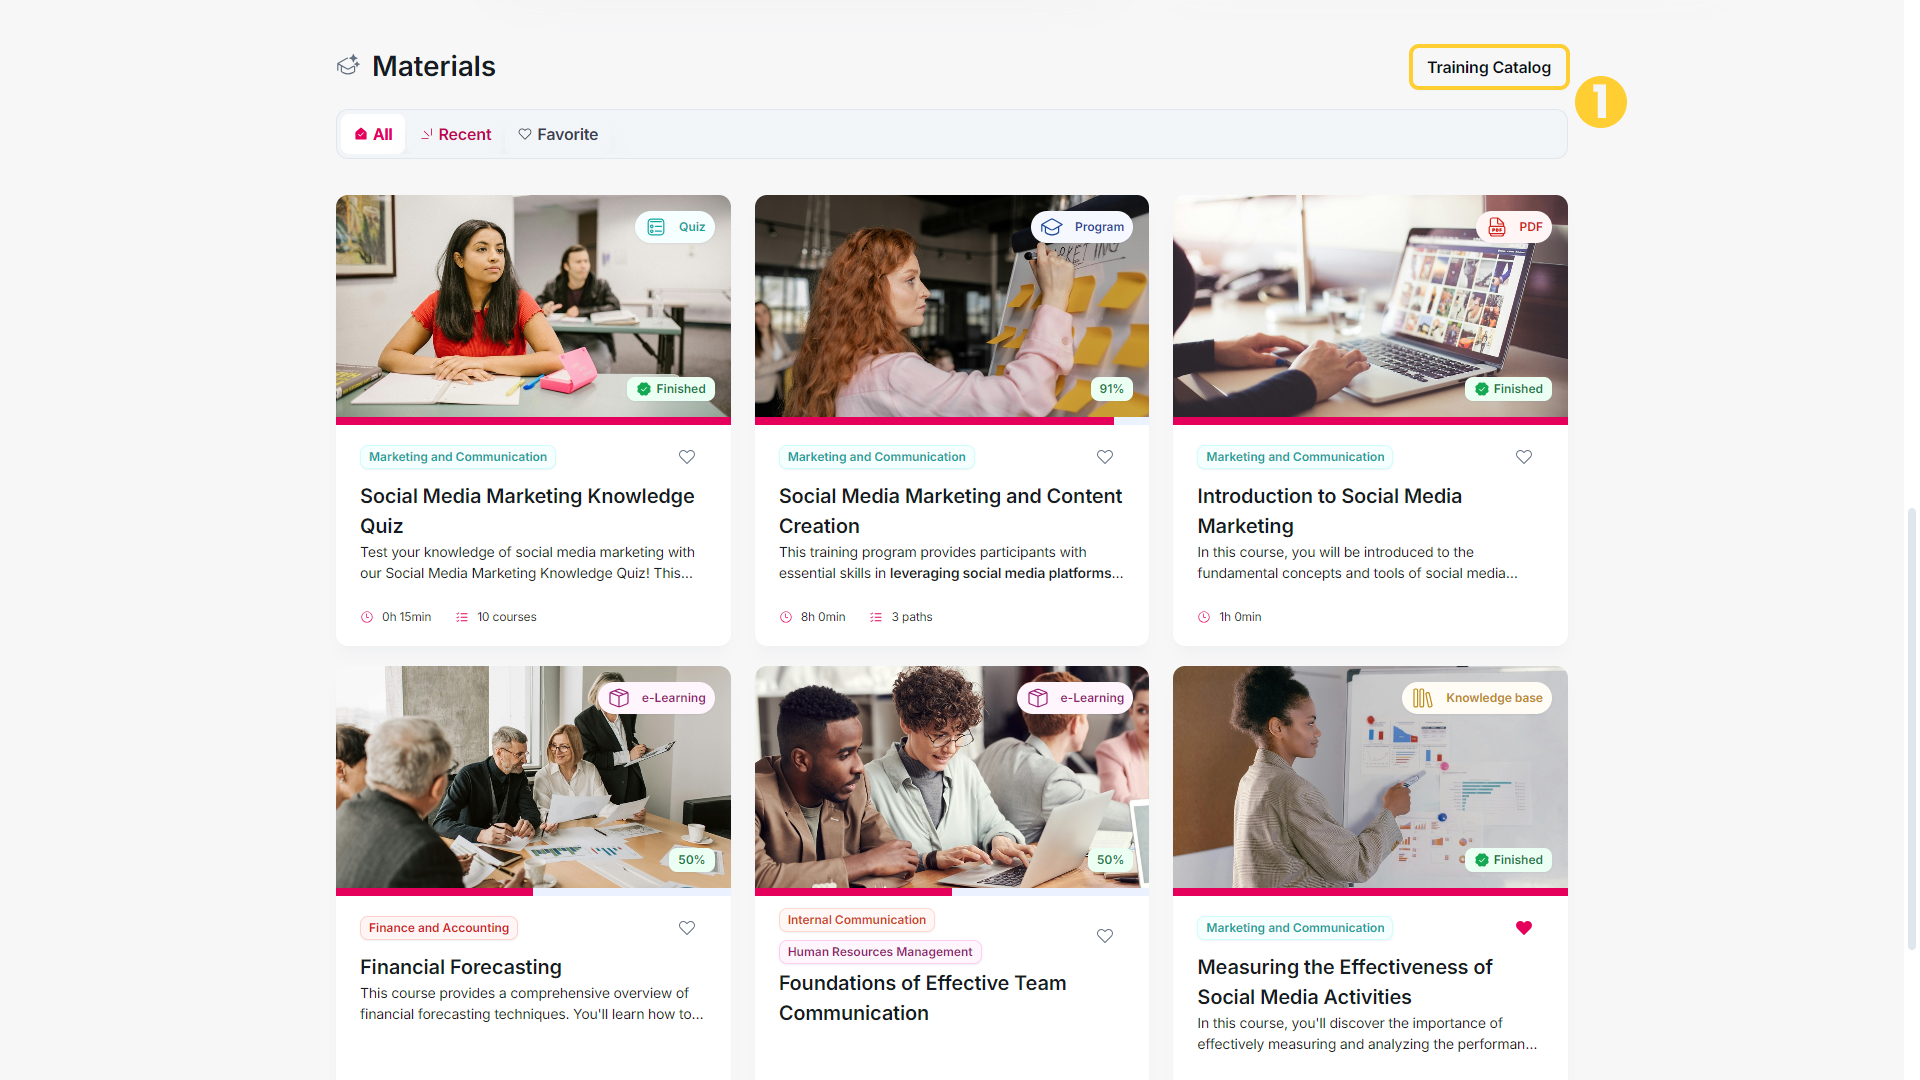Screen dimensions: 1920x1080
Task: Click the Knowledge base badge icon
Action: click(1422, 698)
